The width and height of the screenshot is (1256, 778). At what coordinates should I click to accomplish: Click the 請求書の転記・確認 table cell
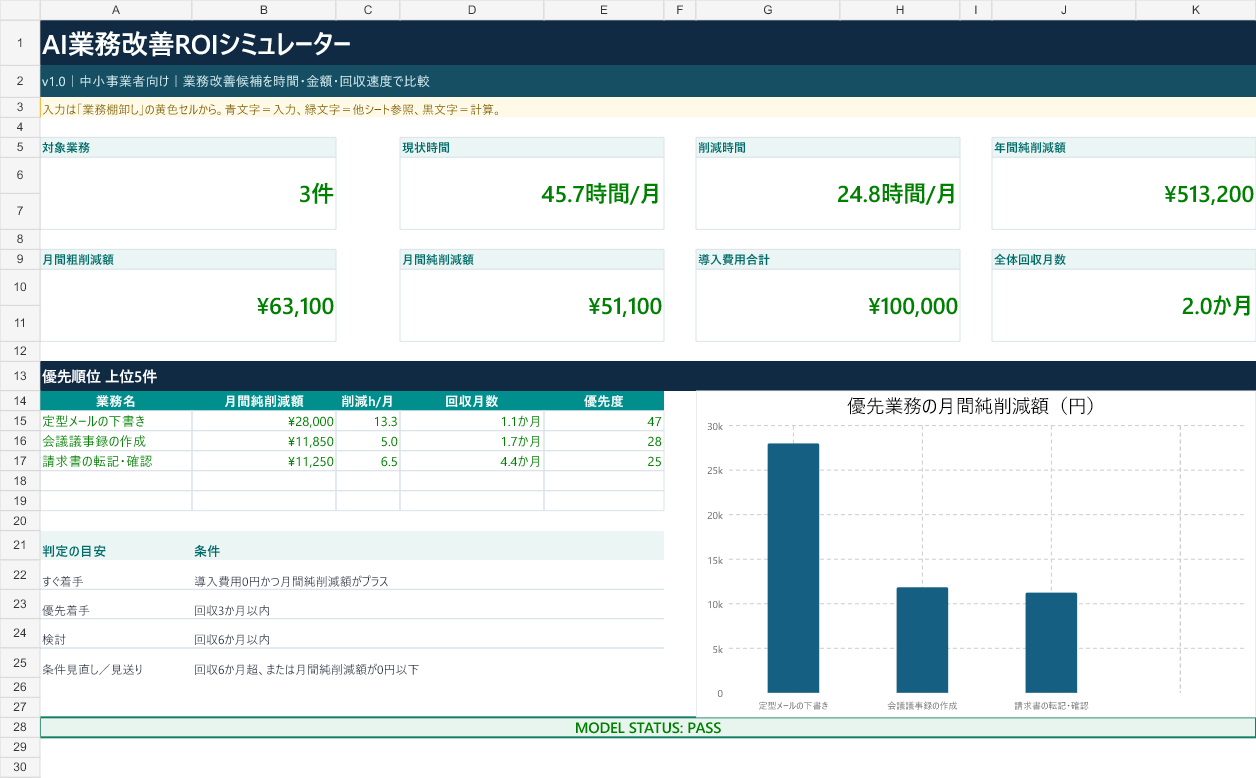pos(116,461)
